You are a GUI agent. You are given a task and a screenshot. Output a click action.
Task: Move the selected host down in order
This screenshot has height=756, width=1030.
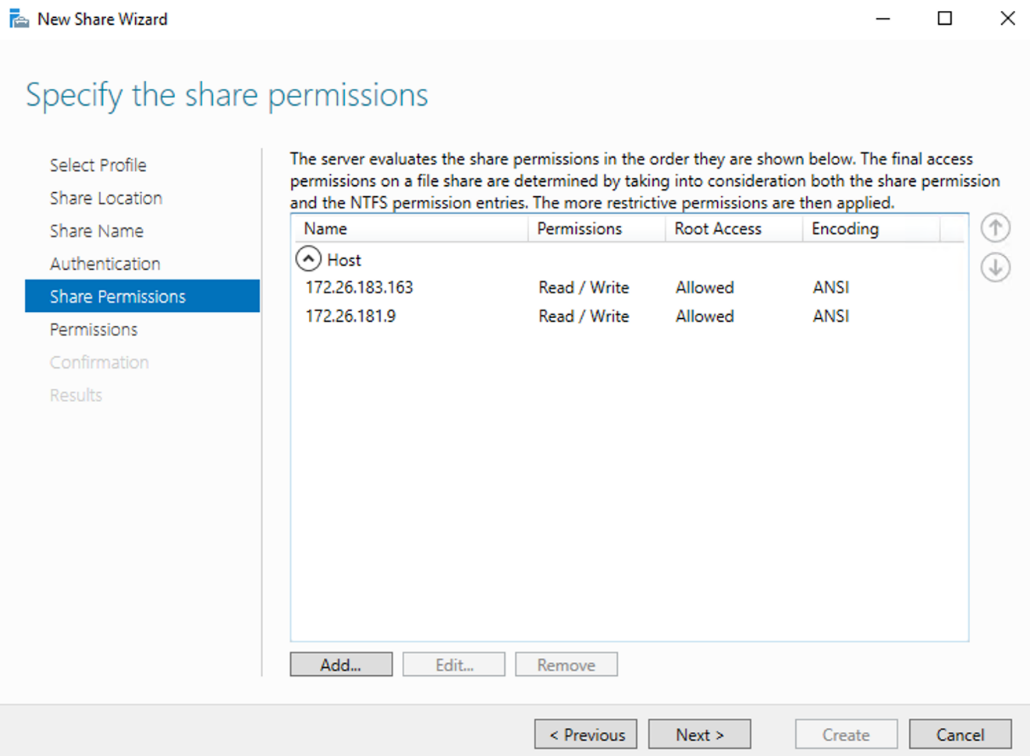(x=994, y=267)
